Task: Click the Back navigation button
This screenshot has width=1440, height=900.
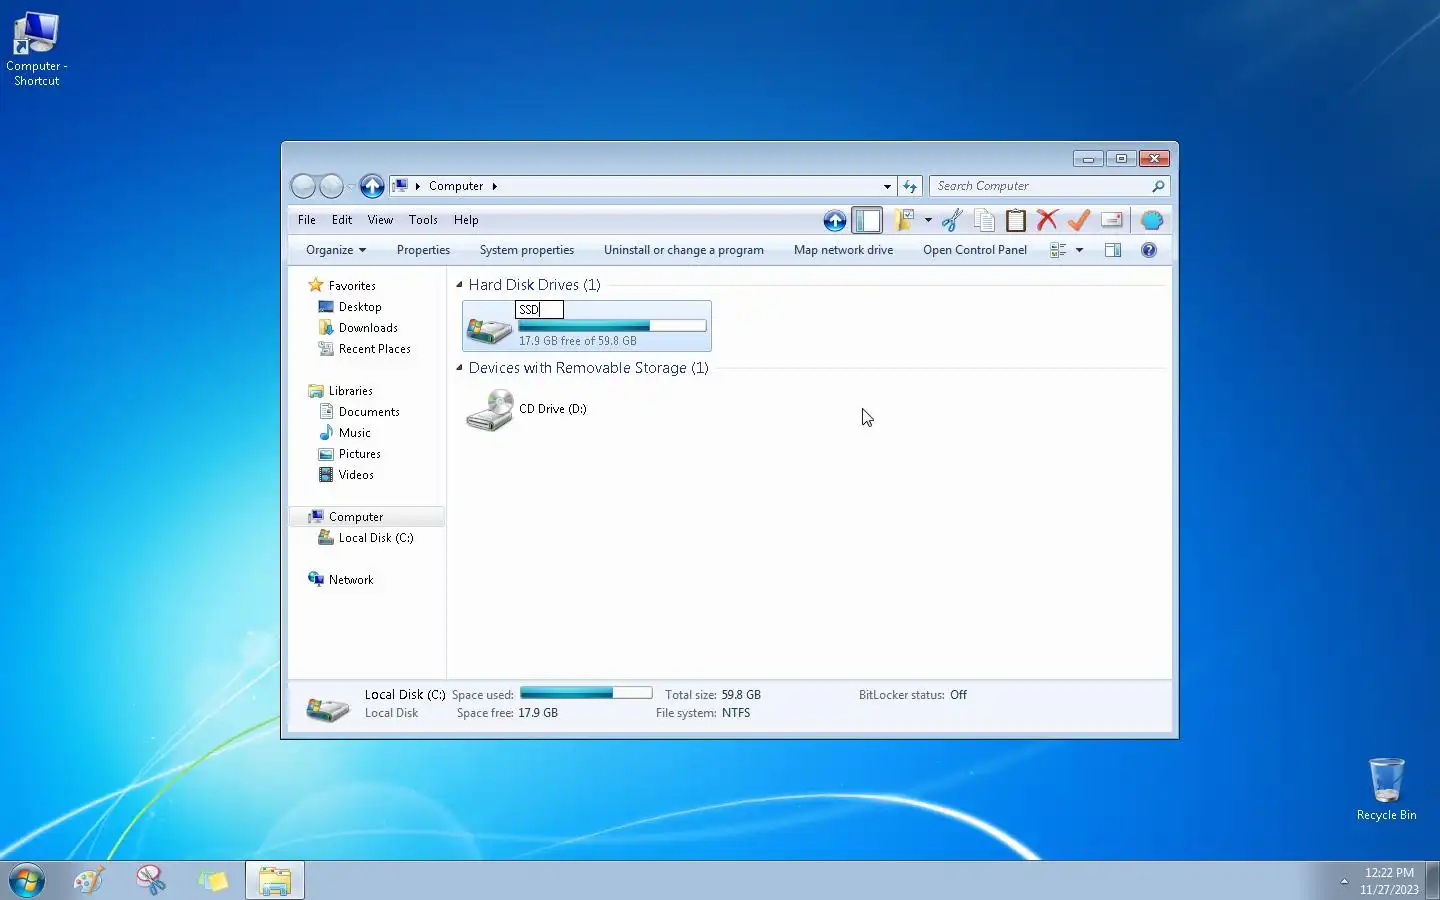Action: pos(304,186)
